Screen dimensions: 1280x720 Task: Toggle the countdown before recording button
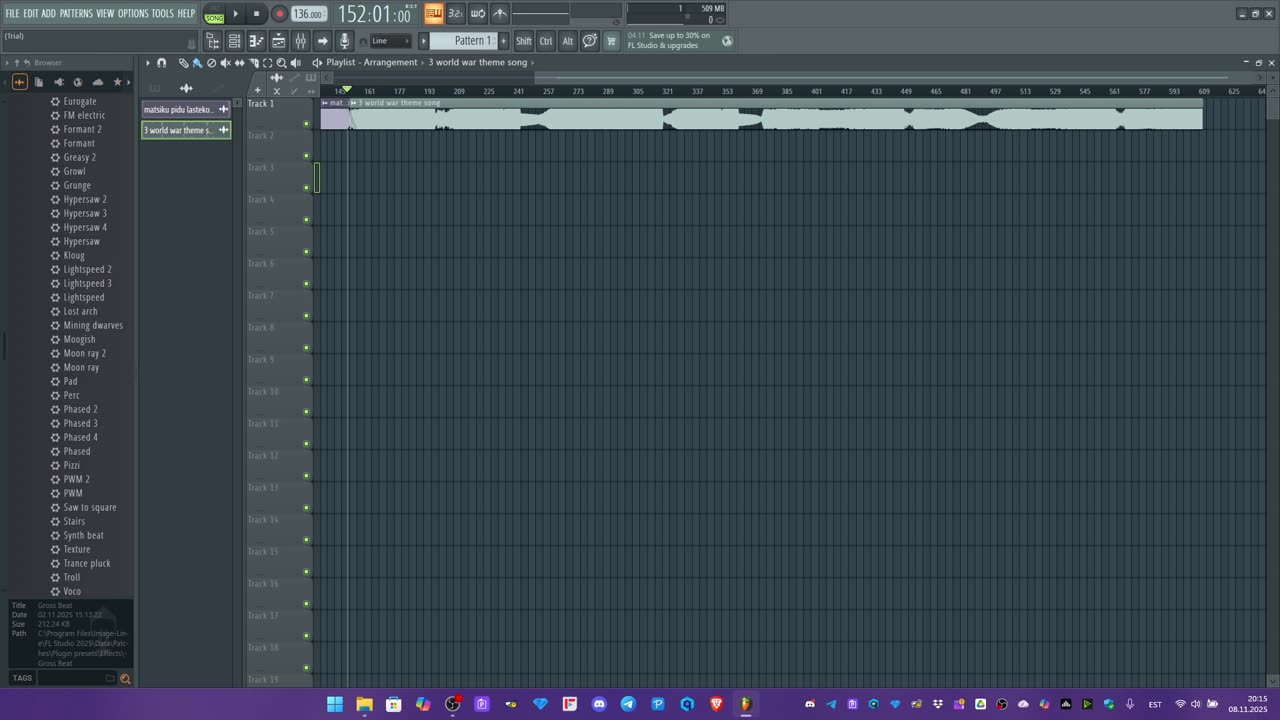[455, 13]
